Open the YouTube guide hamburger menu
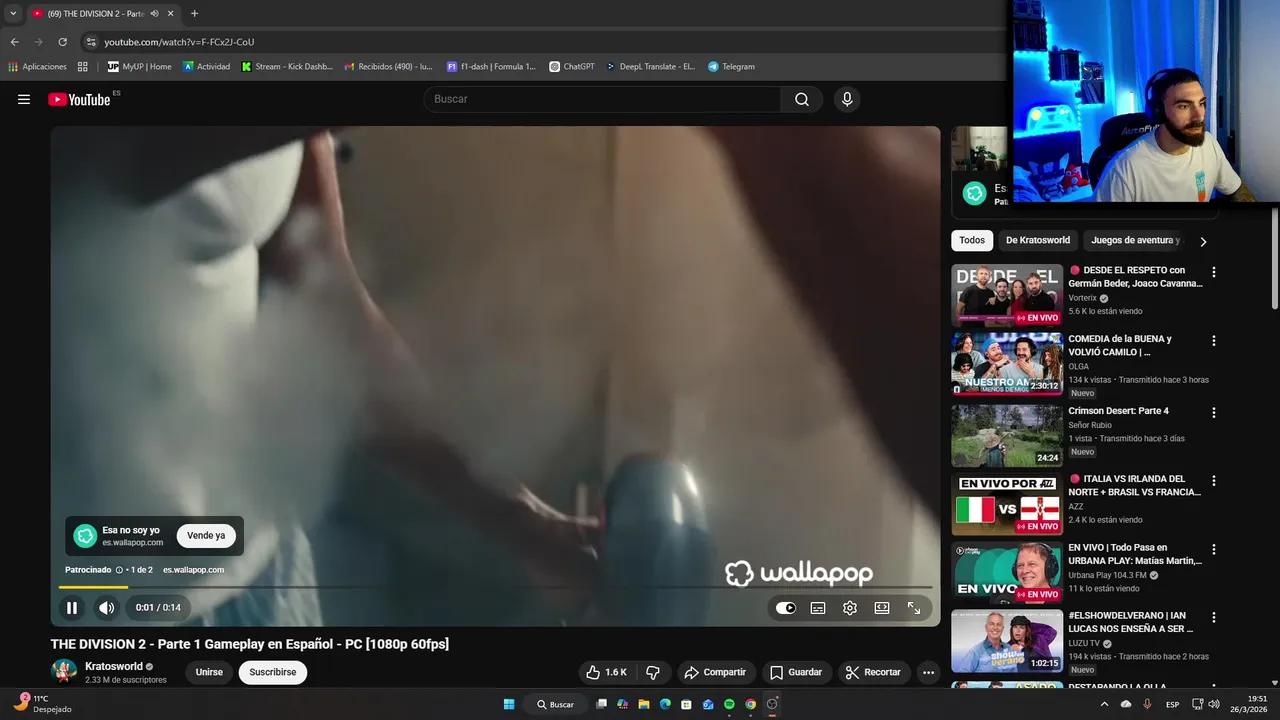Image resolution: width=1280 pixels, height=720 pixels. [x=24, y=99]
